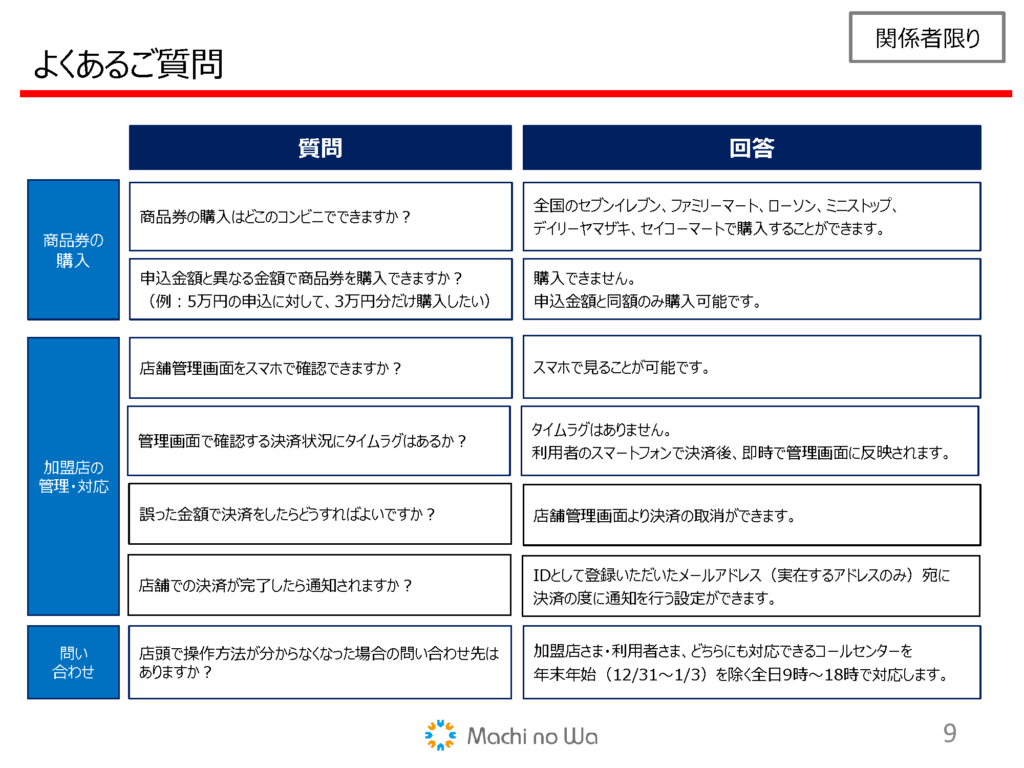Click the Machi no Wa logo icon
Screen dimensions: 1024x768
[440, 735]
